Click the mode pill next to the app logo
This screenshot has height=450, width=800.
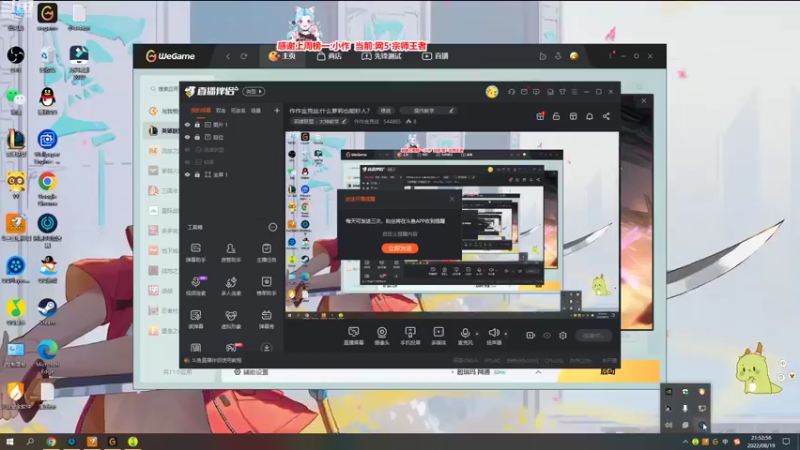(254, 91)
